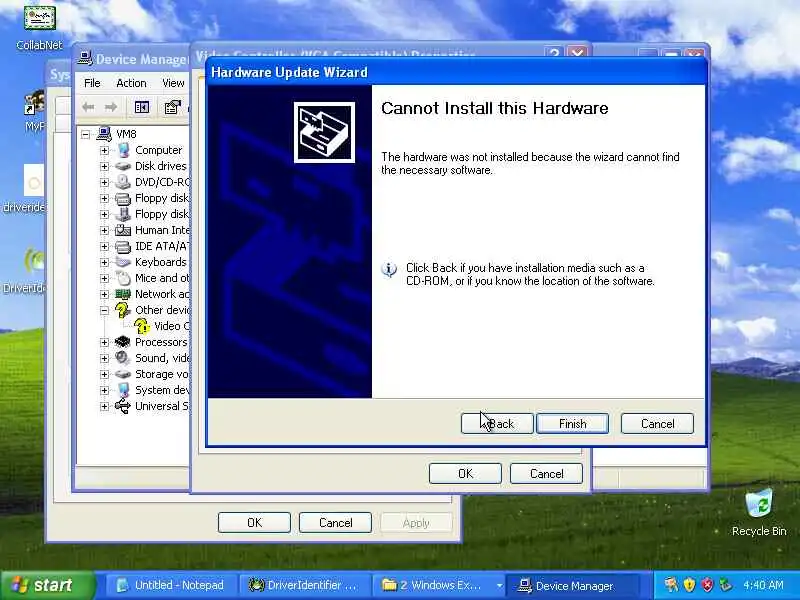This screenshot has width=800, height=600.
Task: Select the Storage volumes icon
Action: pos(123,374)
